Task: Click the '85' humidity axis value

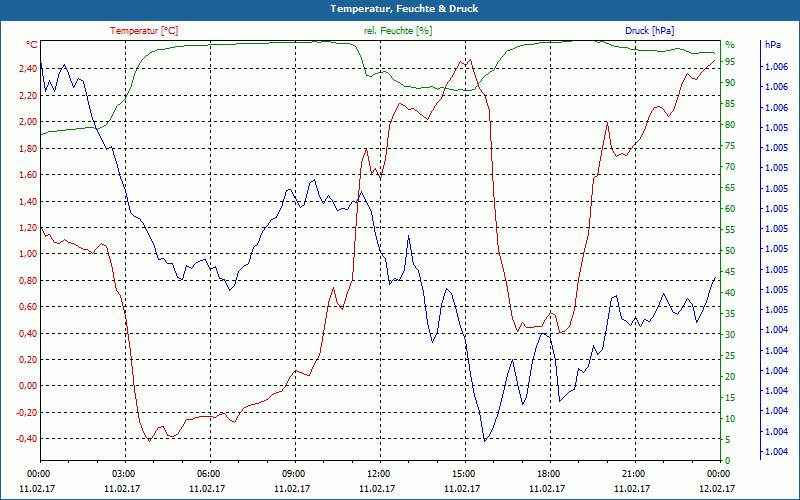Action: (730, 104)
